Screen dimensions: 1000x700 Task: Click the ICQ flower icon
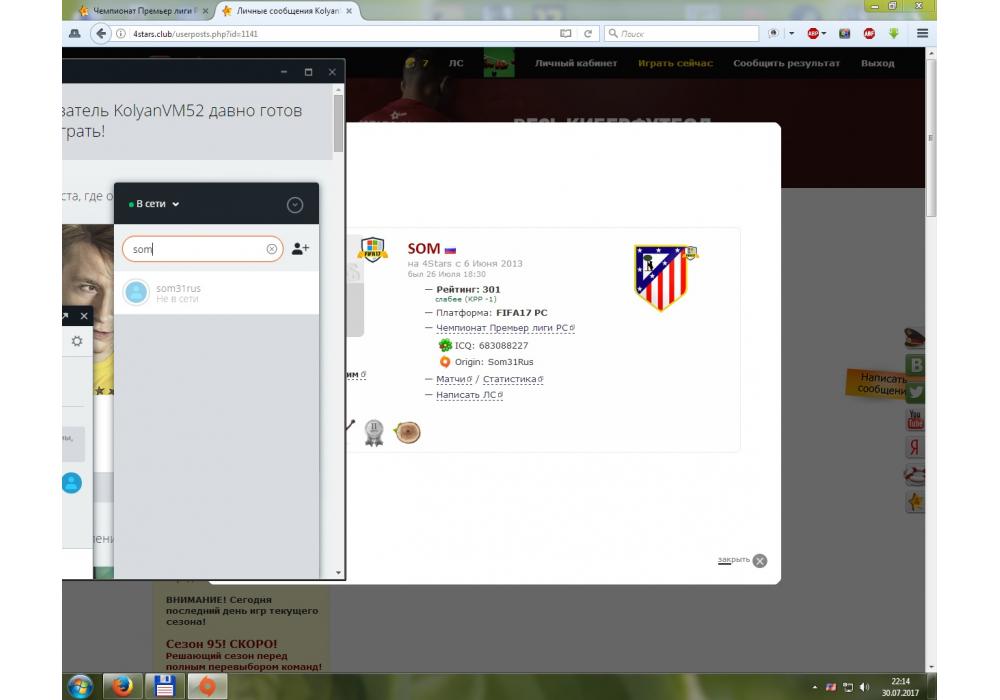coord(445,345)
